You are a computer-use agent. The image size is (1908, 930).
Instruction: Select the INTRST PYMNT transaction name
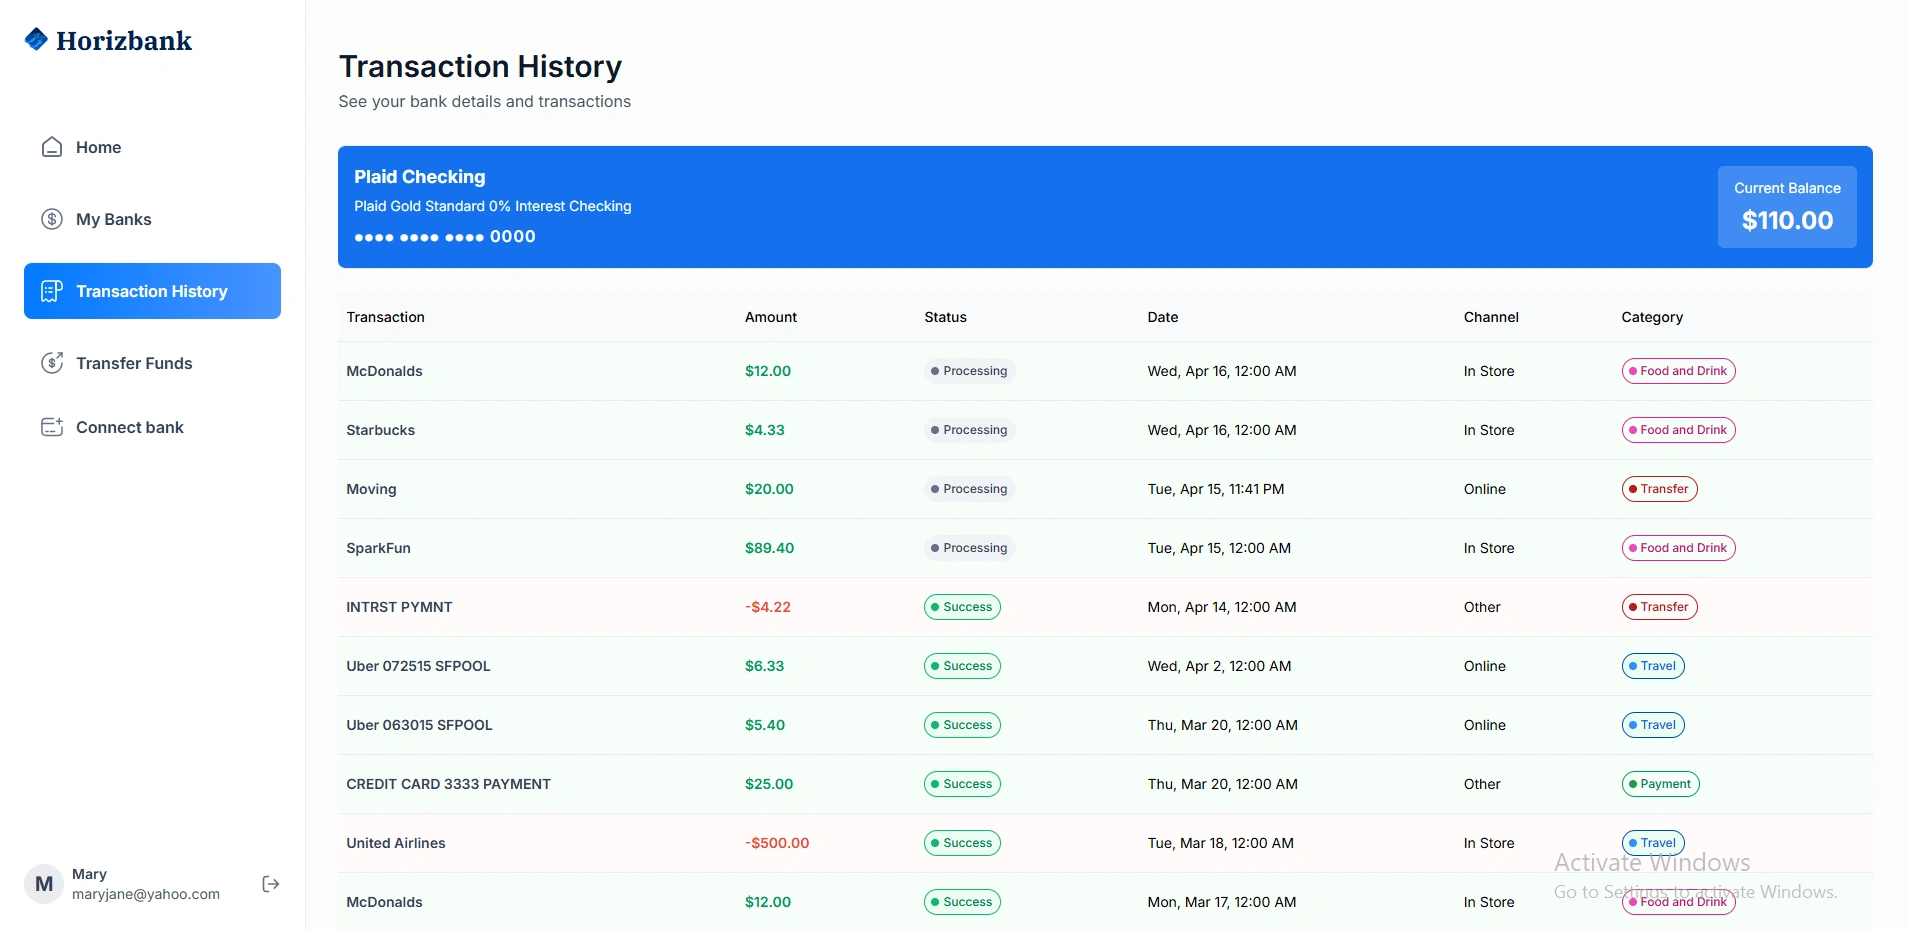pyautogui.click(x=399, y=607)
